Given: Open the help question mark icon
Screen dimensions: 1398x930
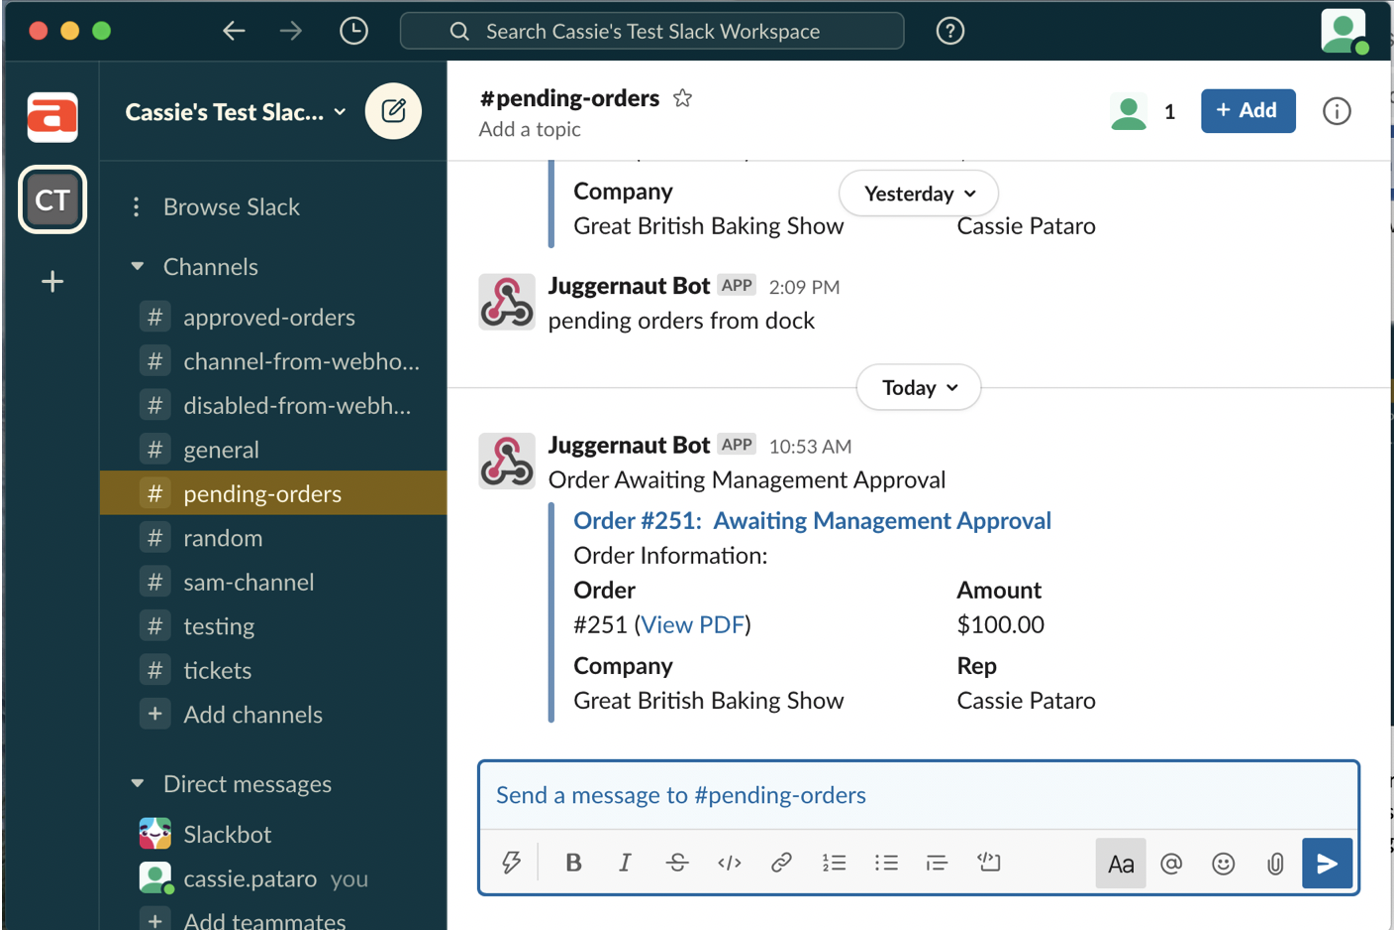Looking at the screenshot, I should [949, 31].
